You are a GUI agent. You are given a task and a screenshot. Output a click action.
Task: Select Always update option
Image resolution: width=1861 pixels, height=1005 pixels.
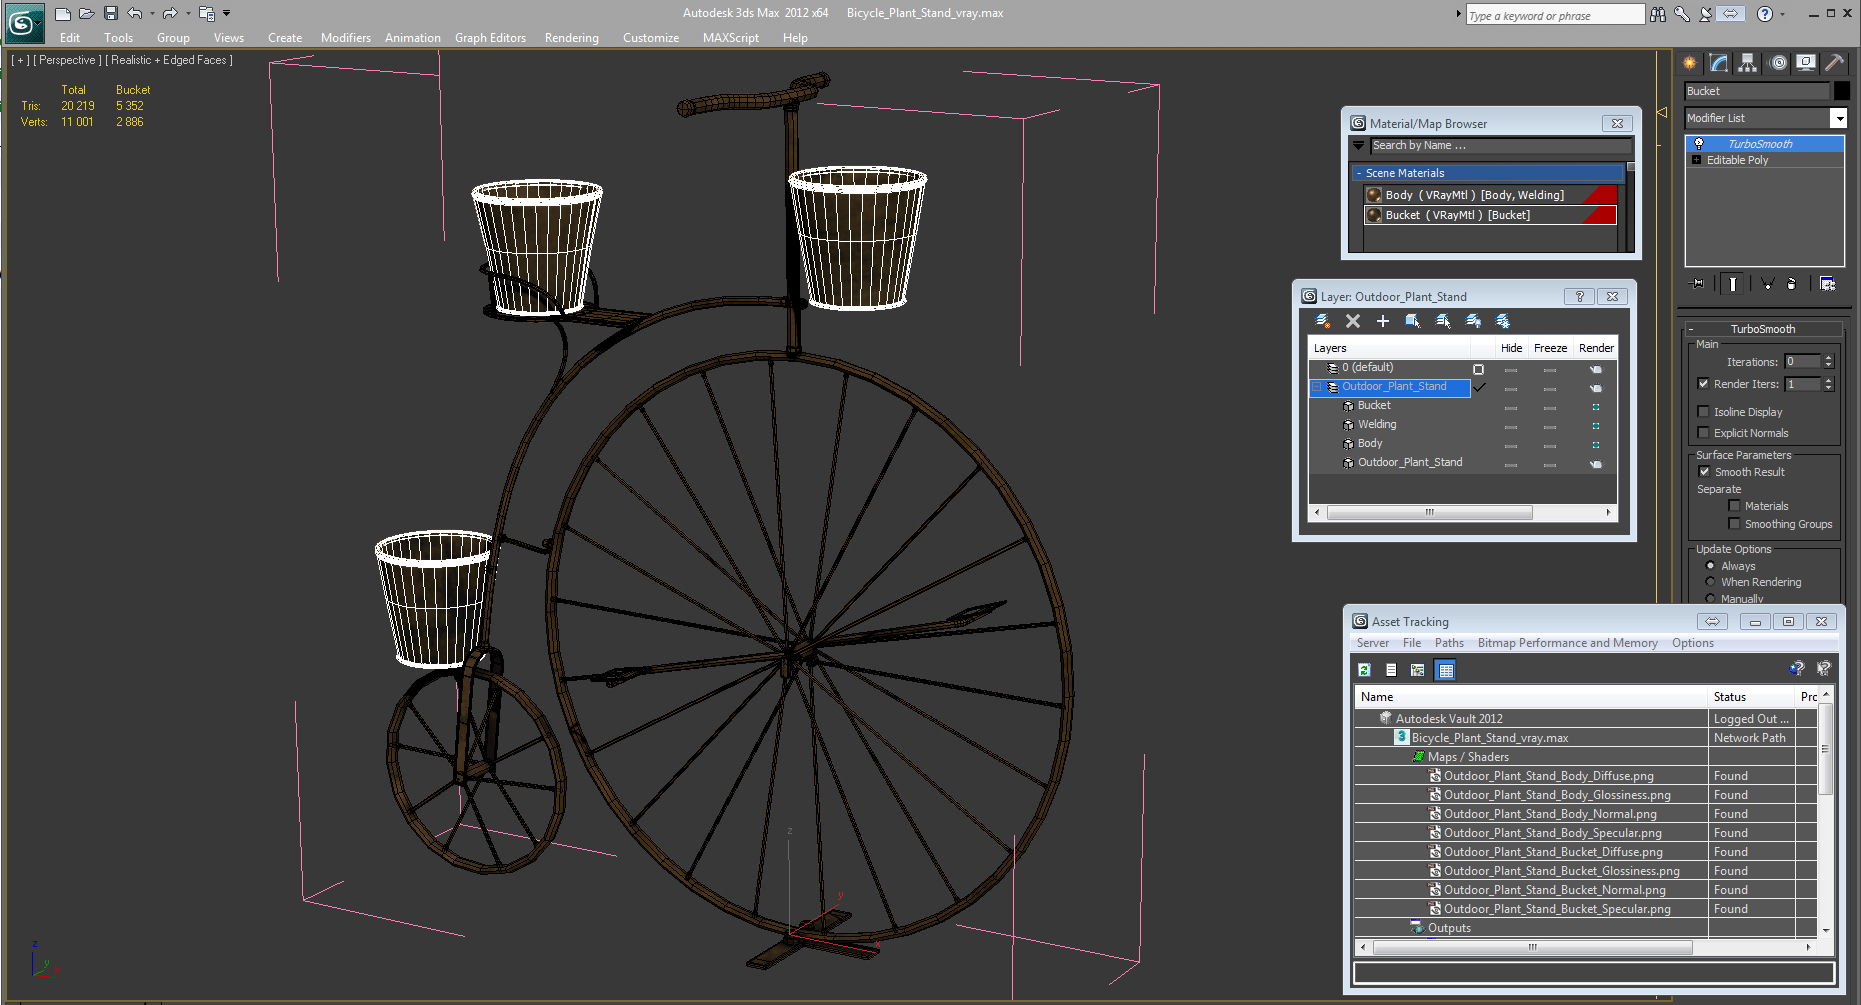point(1710,566)
